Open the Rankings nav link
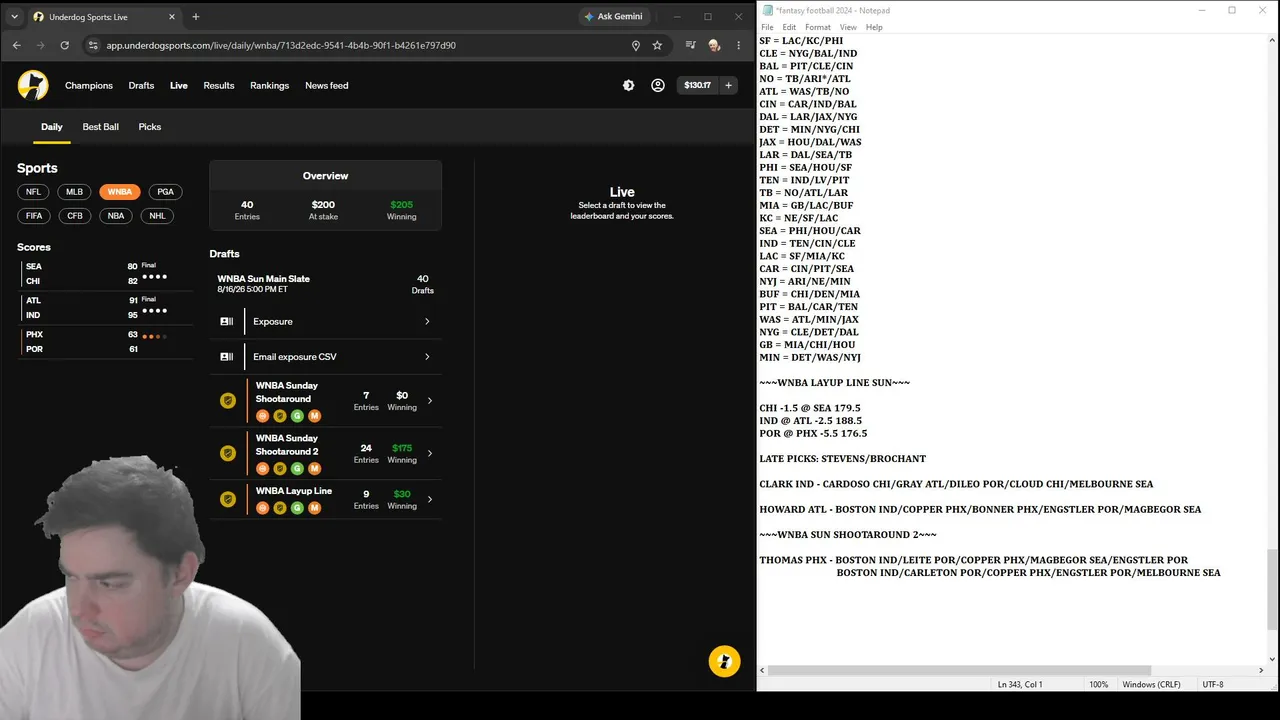The image size is (1280, 720). (270, 86)
